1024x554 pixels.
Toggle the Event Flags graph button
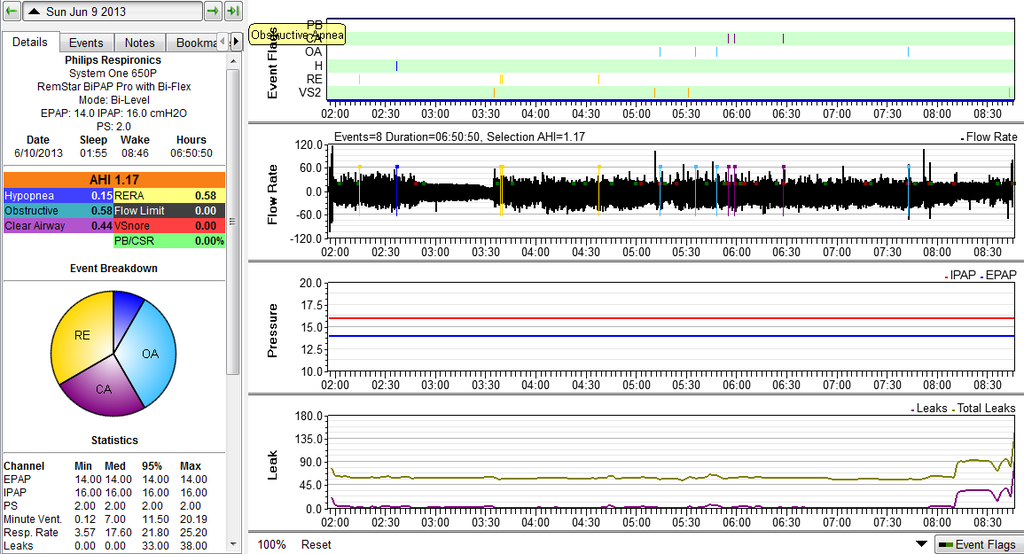978,544
